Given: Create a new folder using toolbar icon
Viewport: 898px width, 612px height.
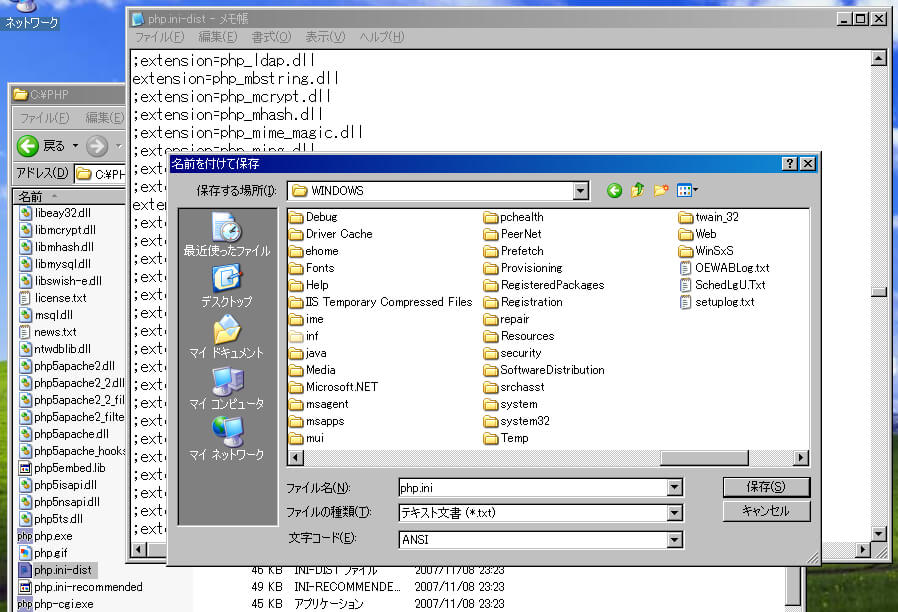Looking at the screenshot, I should 661,190.
